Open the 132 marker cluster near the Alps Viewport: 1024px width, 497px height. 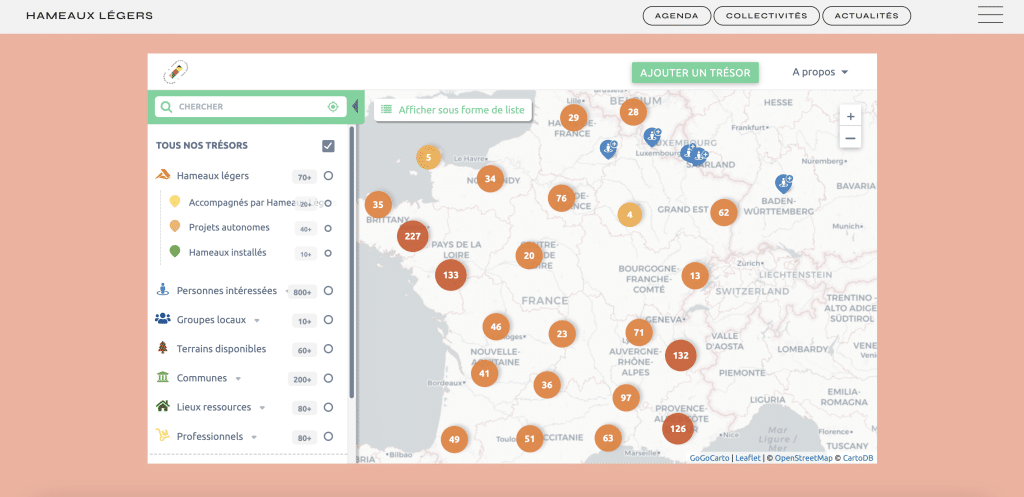tap(680, 355)
